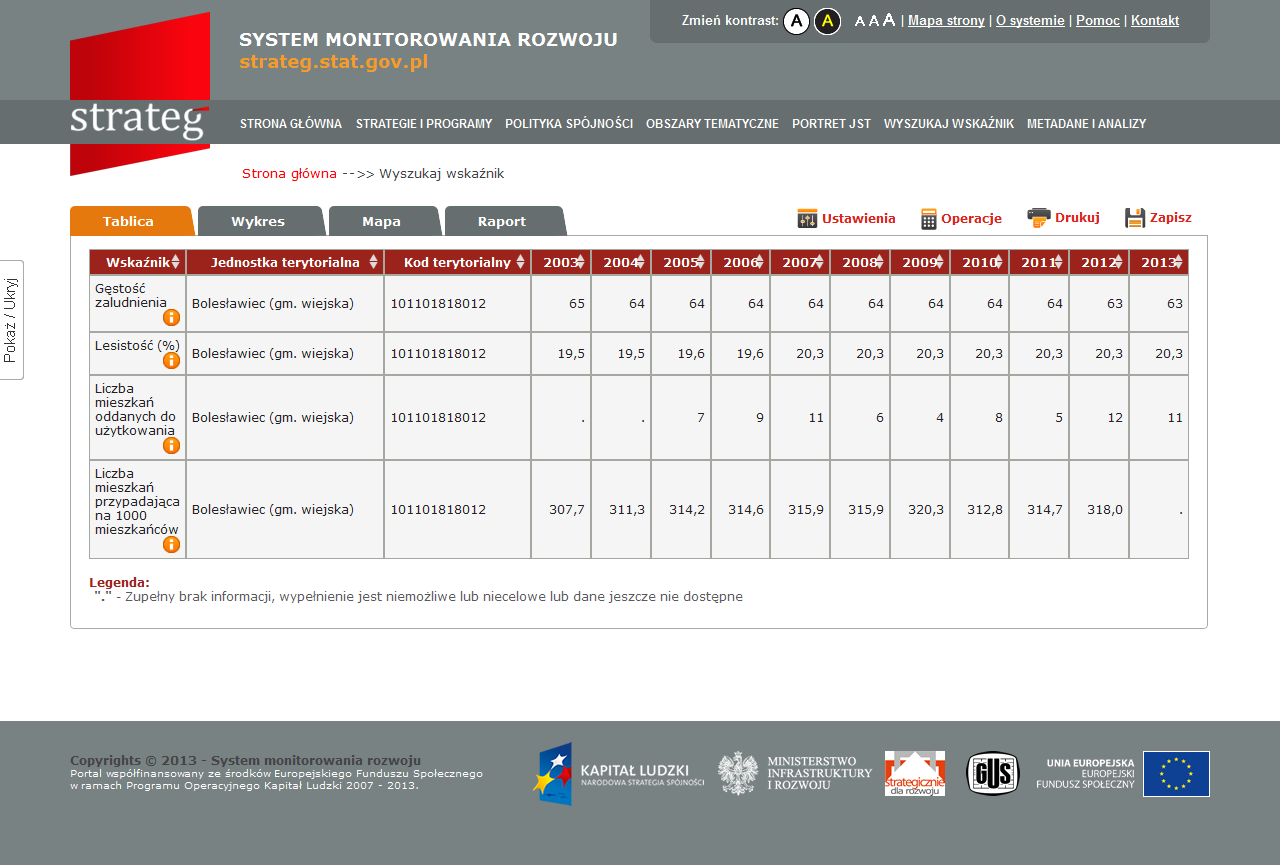Viewport: 1280px width, 865px height.
Task: Sort by 2007 column
Action: click(800, 262)
